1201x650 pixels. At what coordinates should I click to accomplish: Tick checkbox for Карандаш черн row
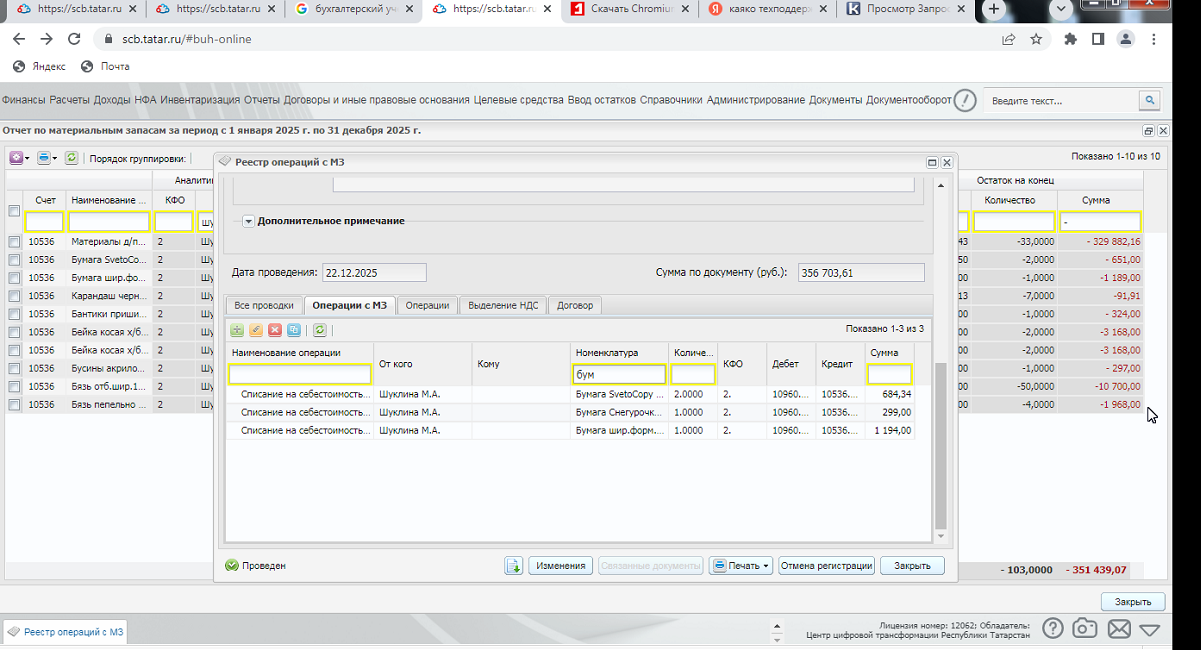click(x=14, y=296)
